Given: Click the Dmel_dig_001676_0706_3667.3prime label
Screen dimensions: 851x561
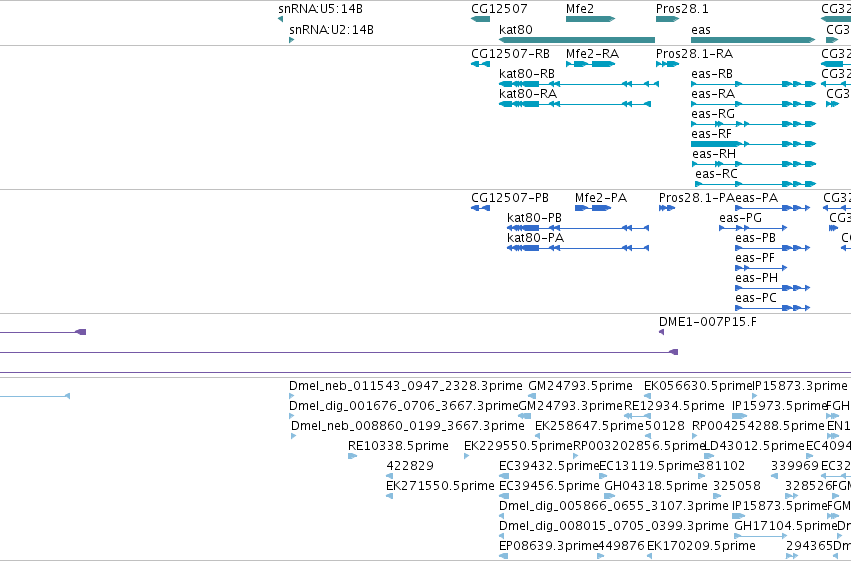Looking at the screenshot, I should (404, 406).
